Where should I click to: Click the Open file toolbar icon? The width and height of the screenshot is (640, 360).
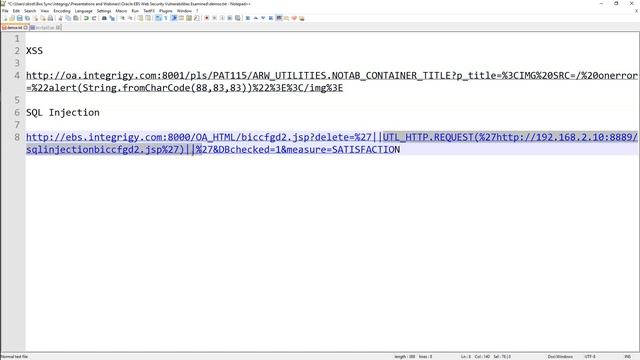(x=12, y=18)
